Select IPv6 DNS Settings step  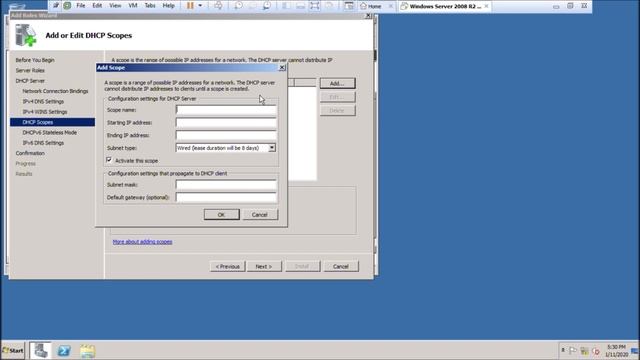click(x=43, y=143)
